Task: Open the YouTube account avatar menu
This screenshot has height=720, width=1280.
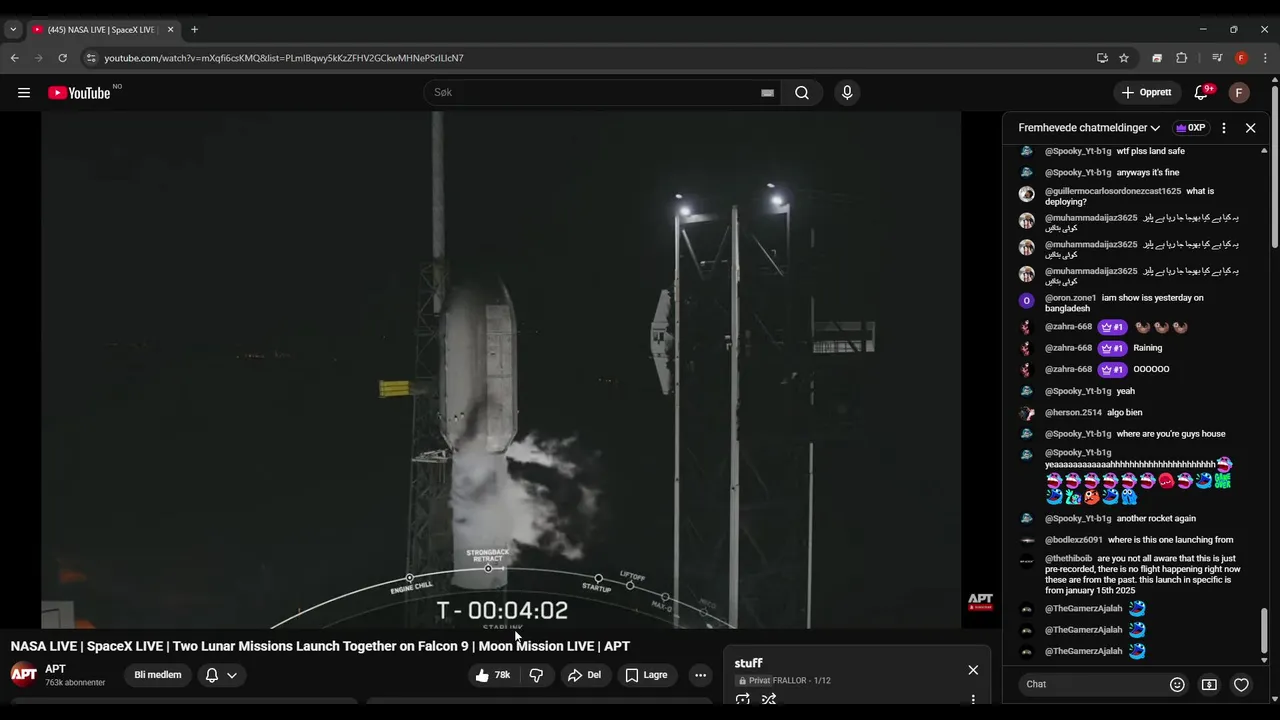Action: pos(1239,93)
